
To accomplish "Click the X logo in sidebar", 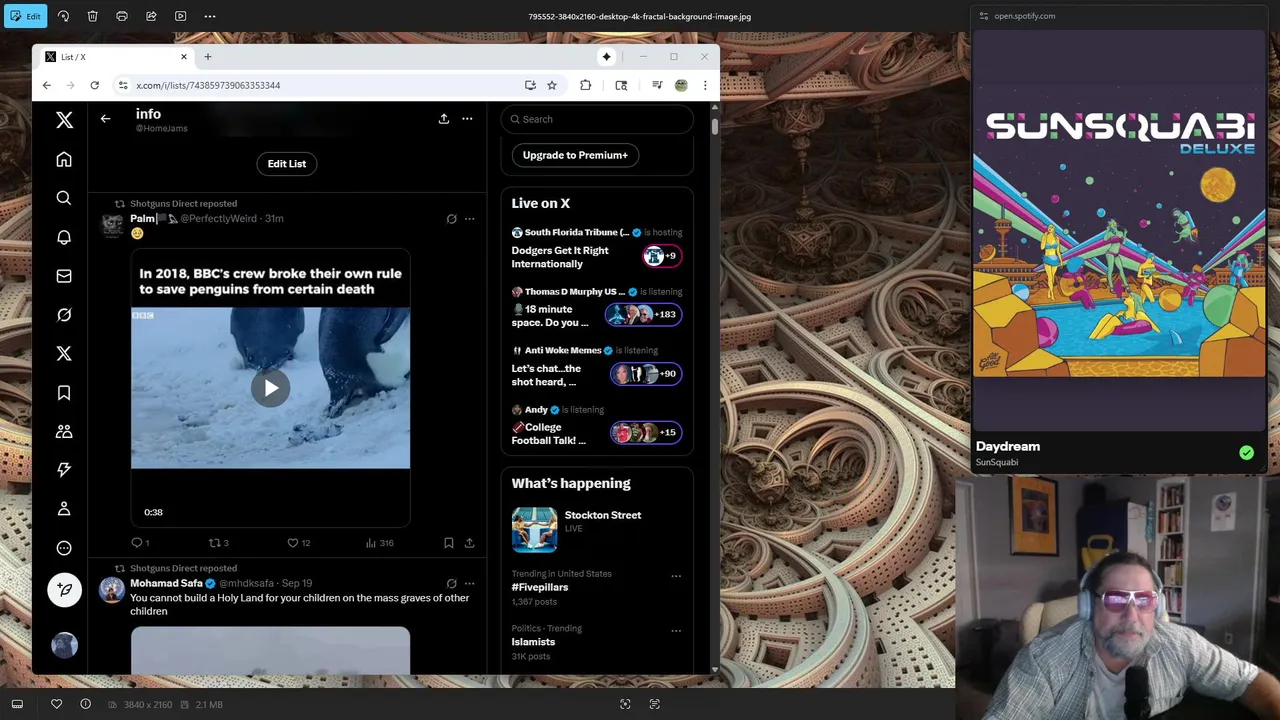I will pos(64,120).
